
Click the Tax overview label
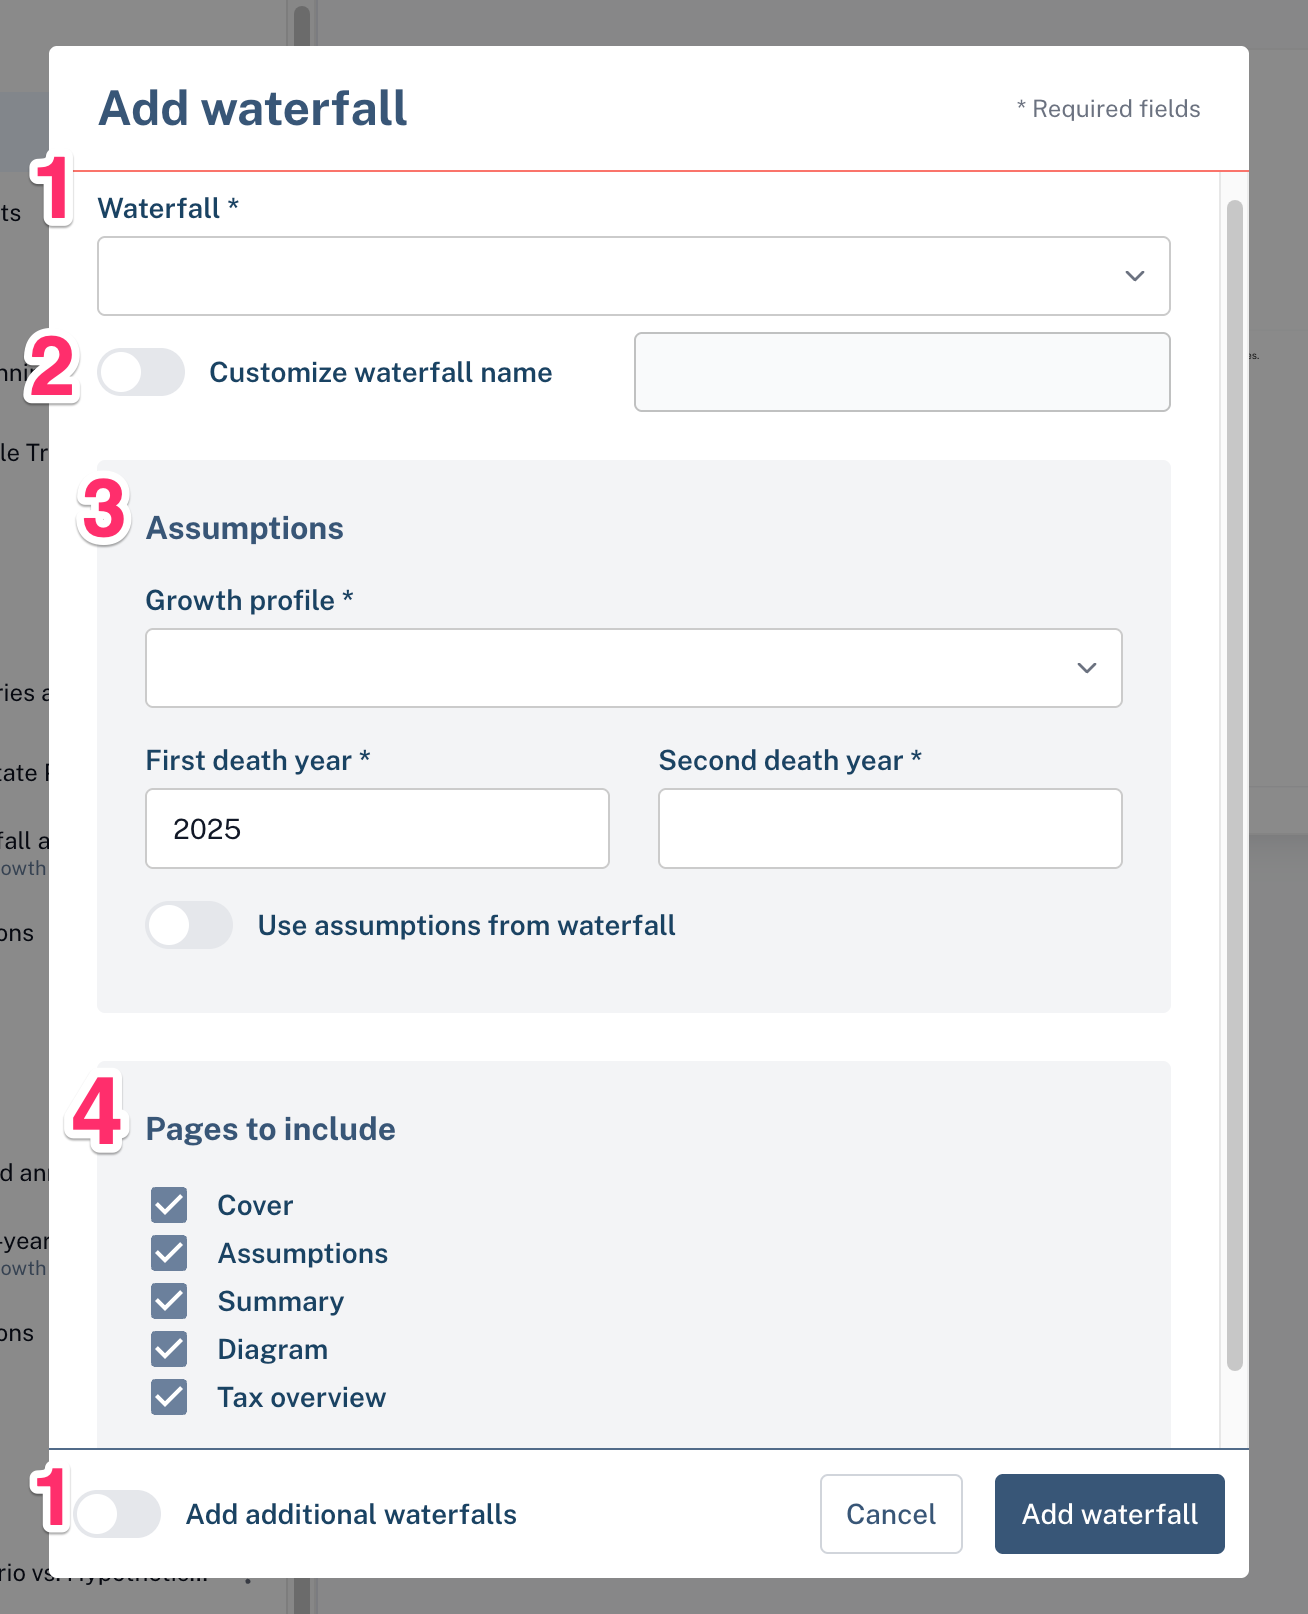coord(302,1397)
